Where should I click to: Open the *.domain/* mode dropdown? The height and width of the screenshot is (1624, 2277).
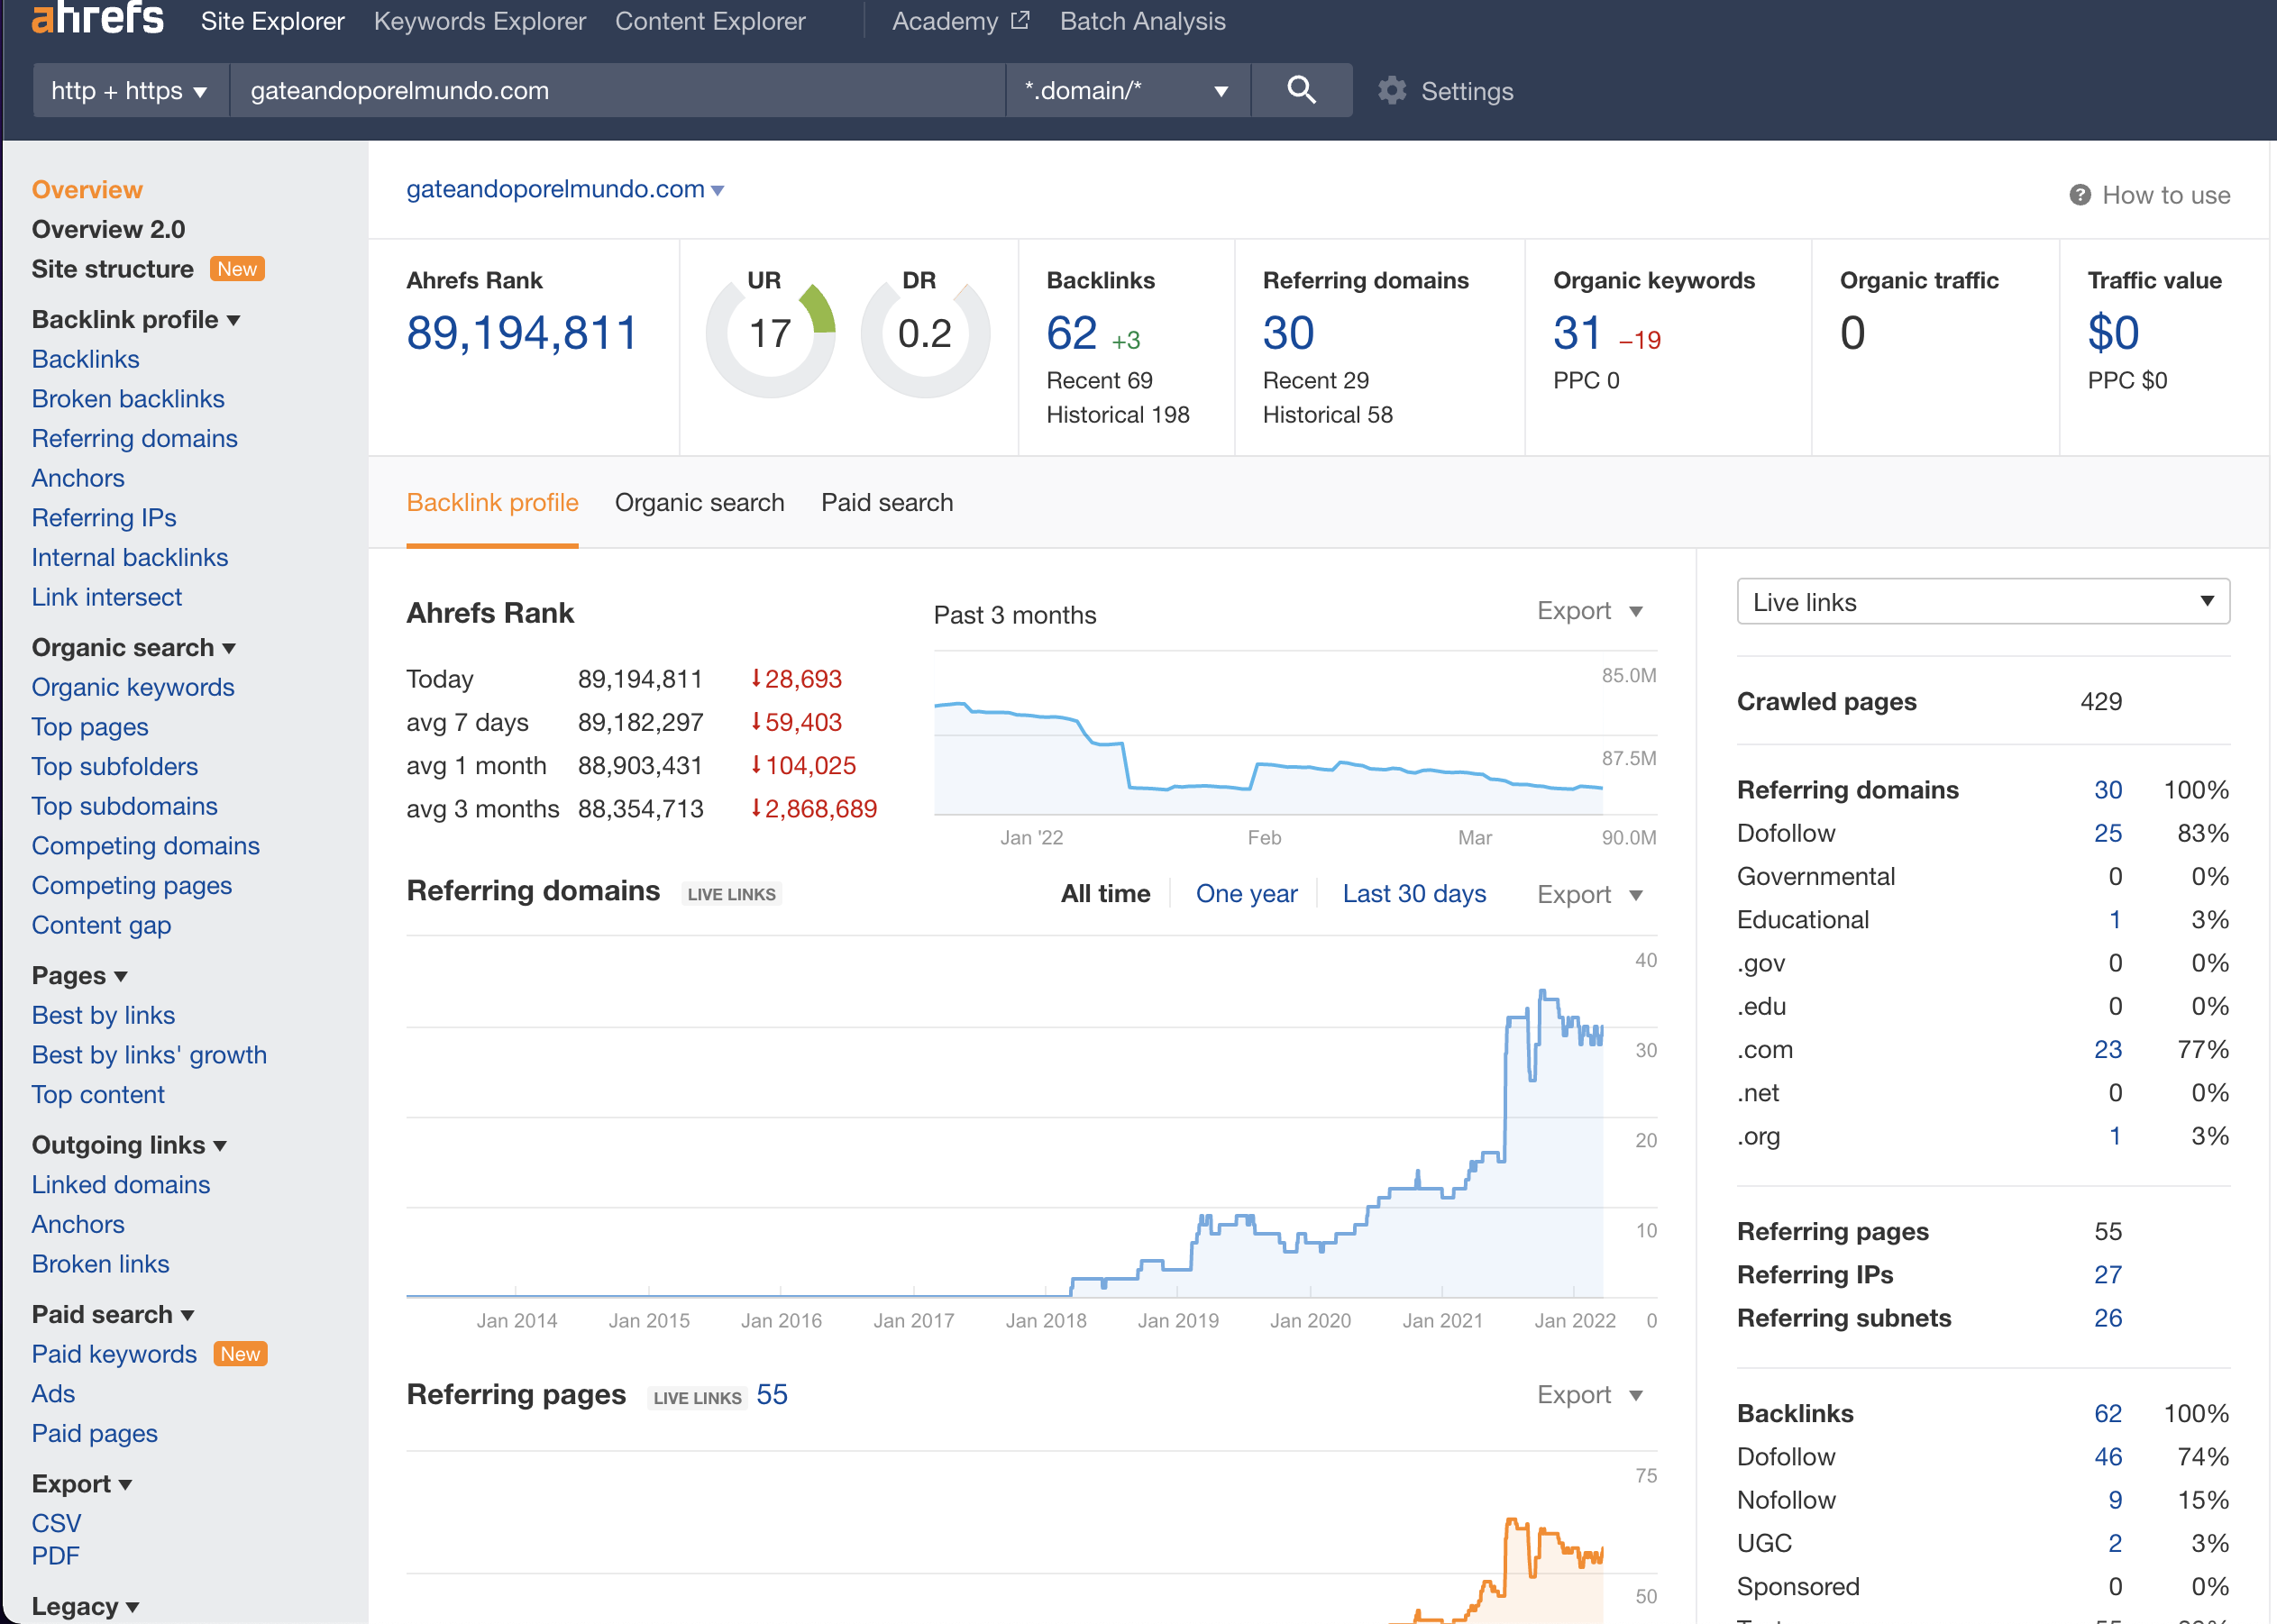(1126, 91)
